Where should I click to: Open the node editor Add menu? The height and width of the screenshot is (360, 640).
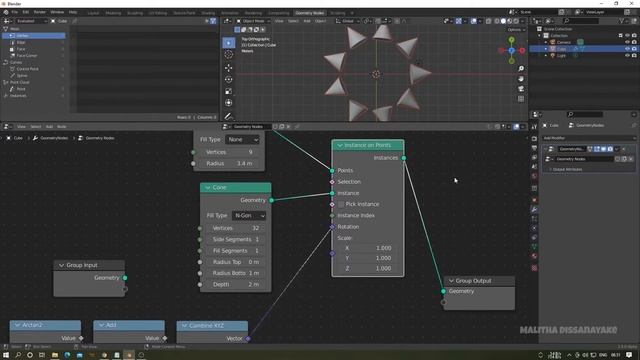click(x=49, y=127)
